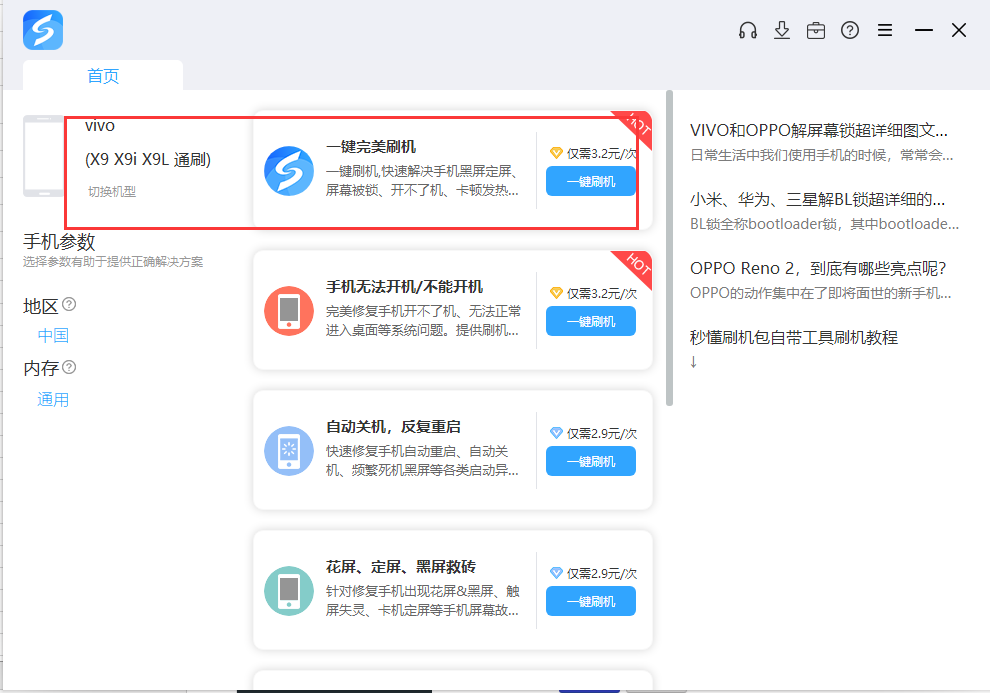Click gold diamond icon in 手机无法开机 card
The width and height of the screenshot is (990, 693).
(556, 293)
